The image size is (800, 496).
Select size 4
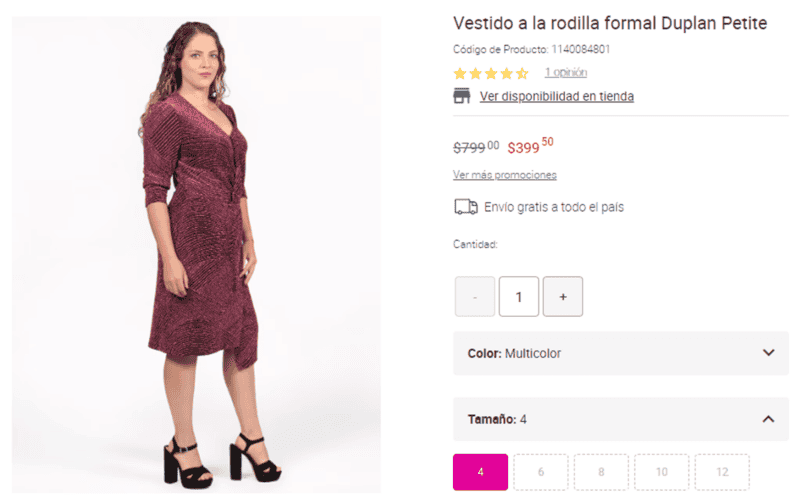(480, 472)
